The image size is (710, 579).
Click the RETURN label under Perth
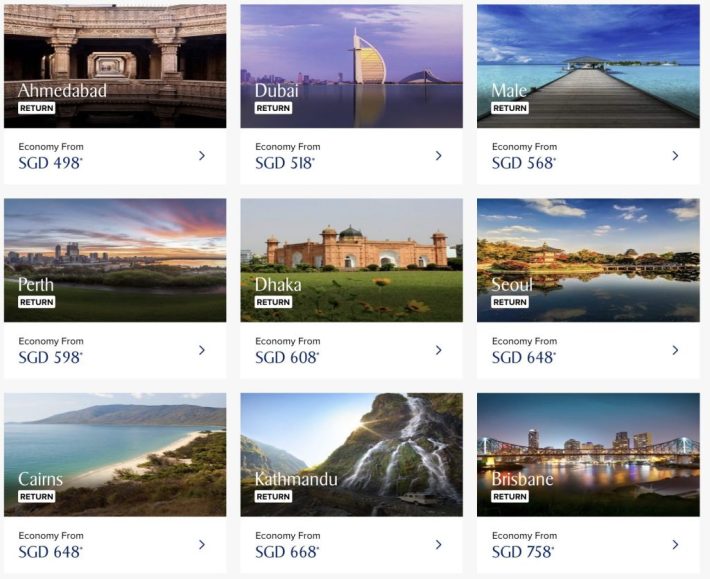pos(37,302)
